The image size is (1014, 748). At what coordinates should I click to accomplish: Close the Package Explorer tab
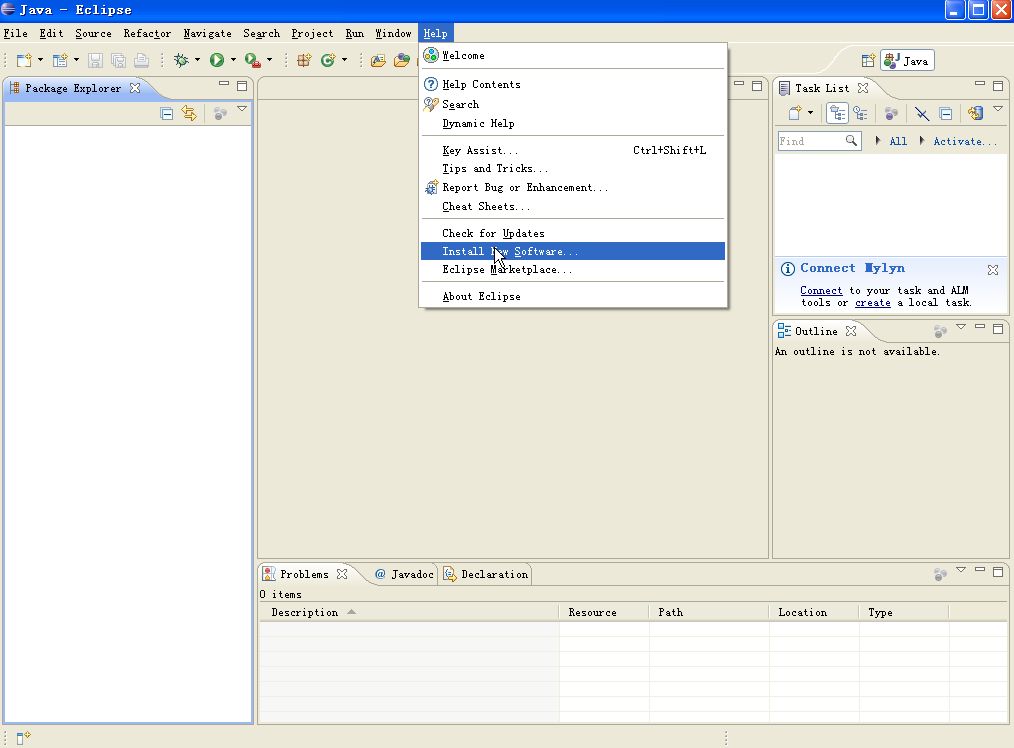tap(135, 88)
